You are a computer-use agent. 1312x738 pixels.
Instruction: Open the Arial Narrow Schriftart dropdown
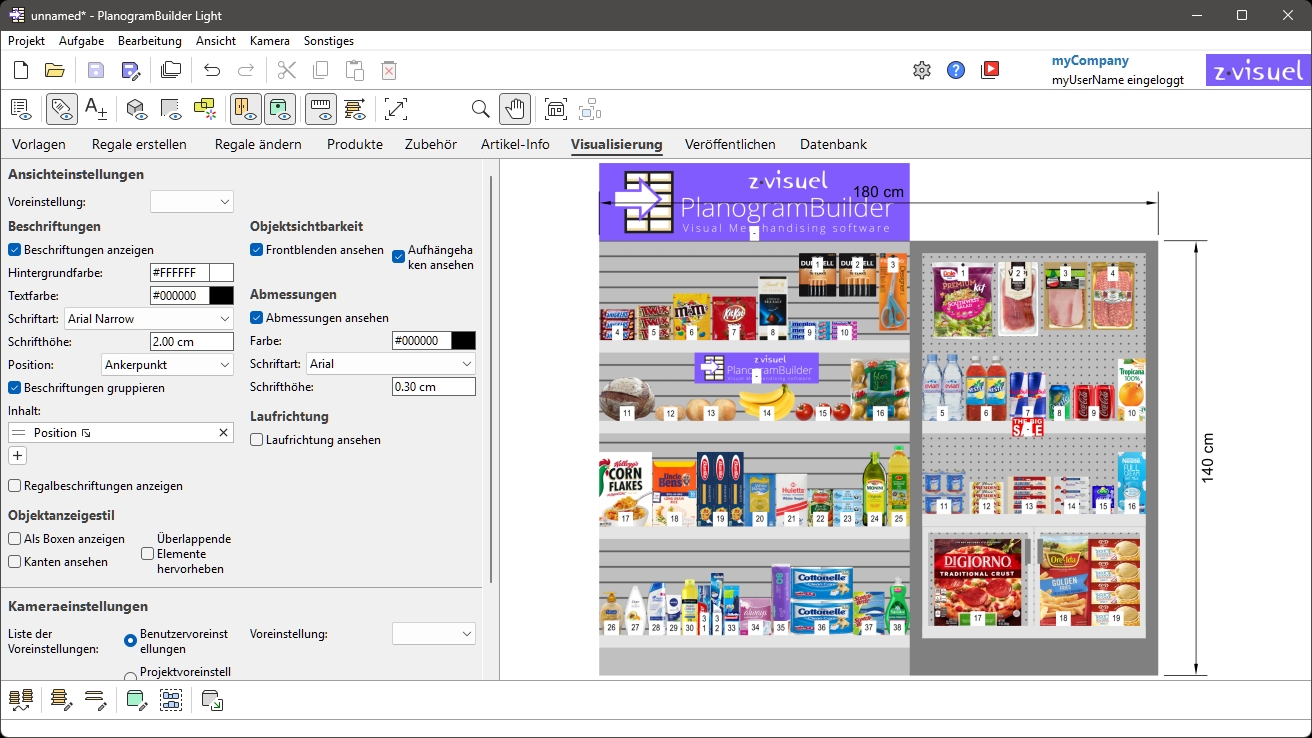(149, 319)
